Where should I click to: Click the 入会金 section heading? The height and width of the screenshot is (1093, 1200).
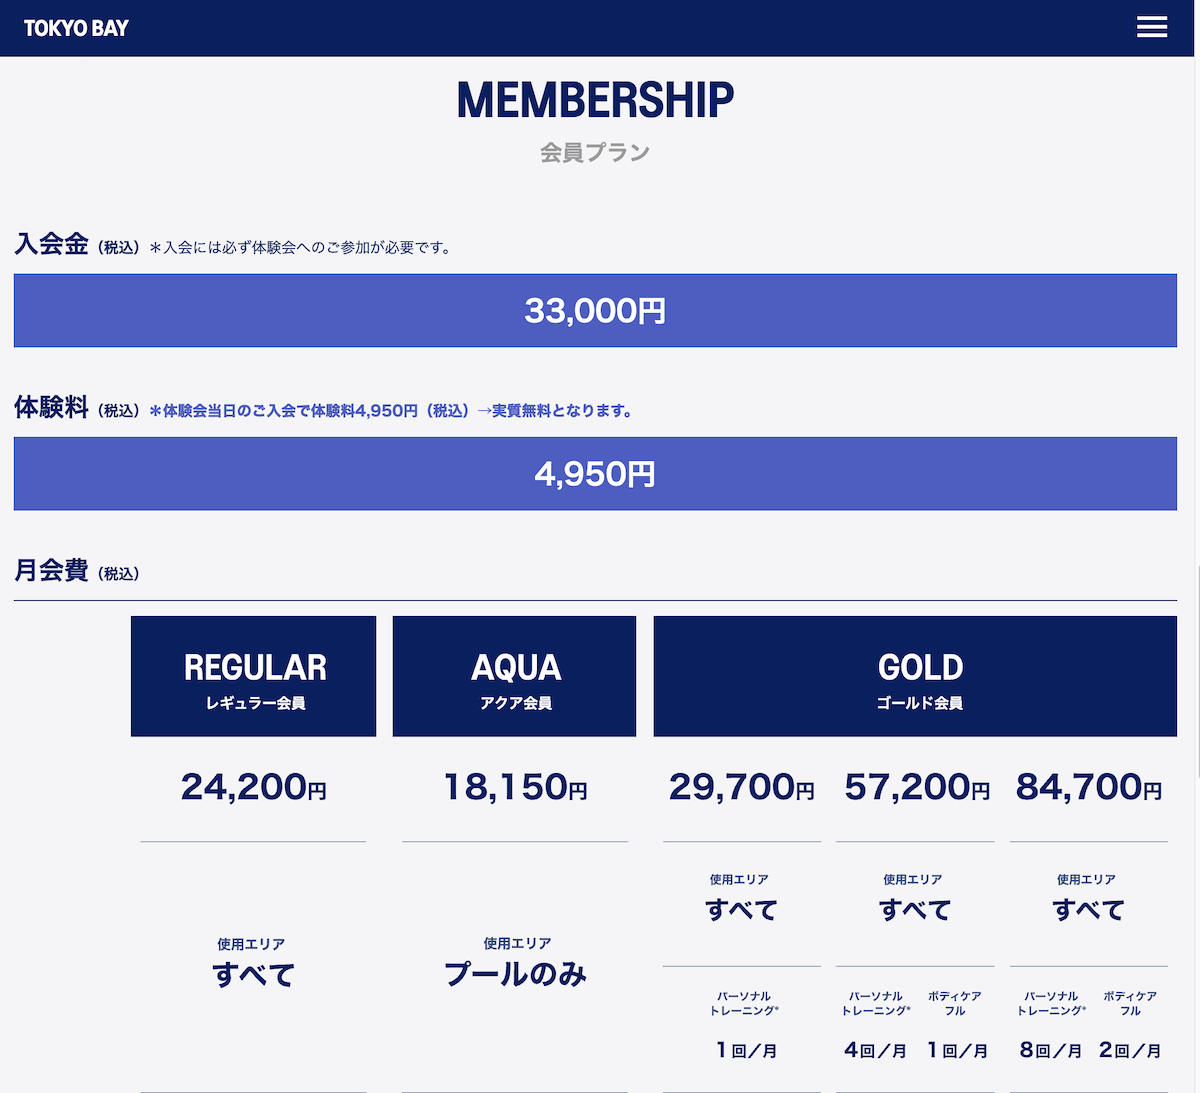(51, 244)
